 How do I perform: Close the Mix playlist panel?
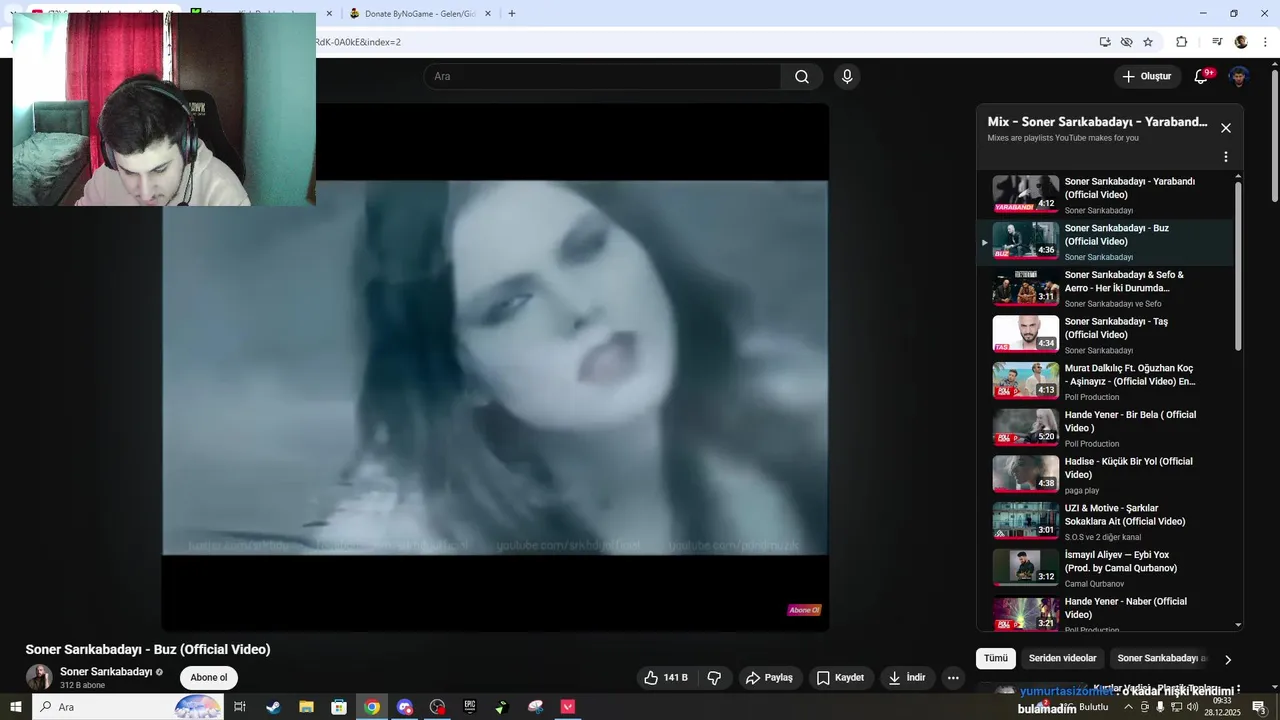[1226, 128]
